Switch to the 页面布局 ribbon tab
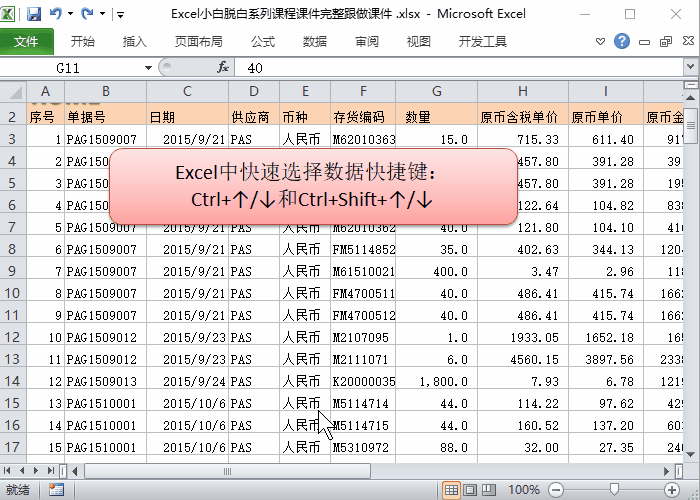The image size is (700, 500). 198,42
